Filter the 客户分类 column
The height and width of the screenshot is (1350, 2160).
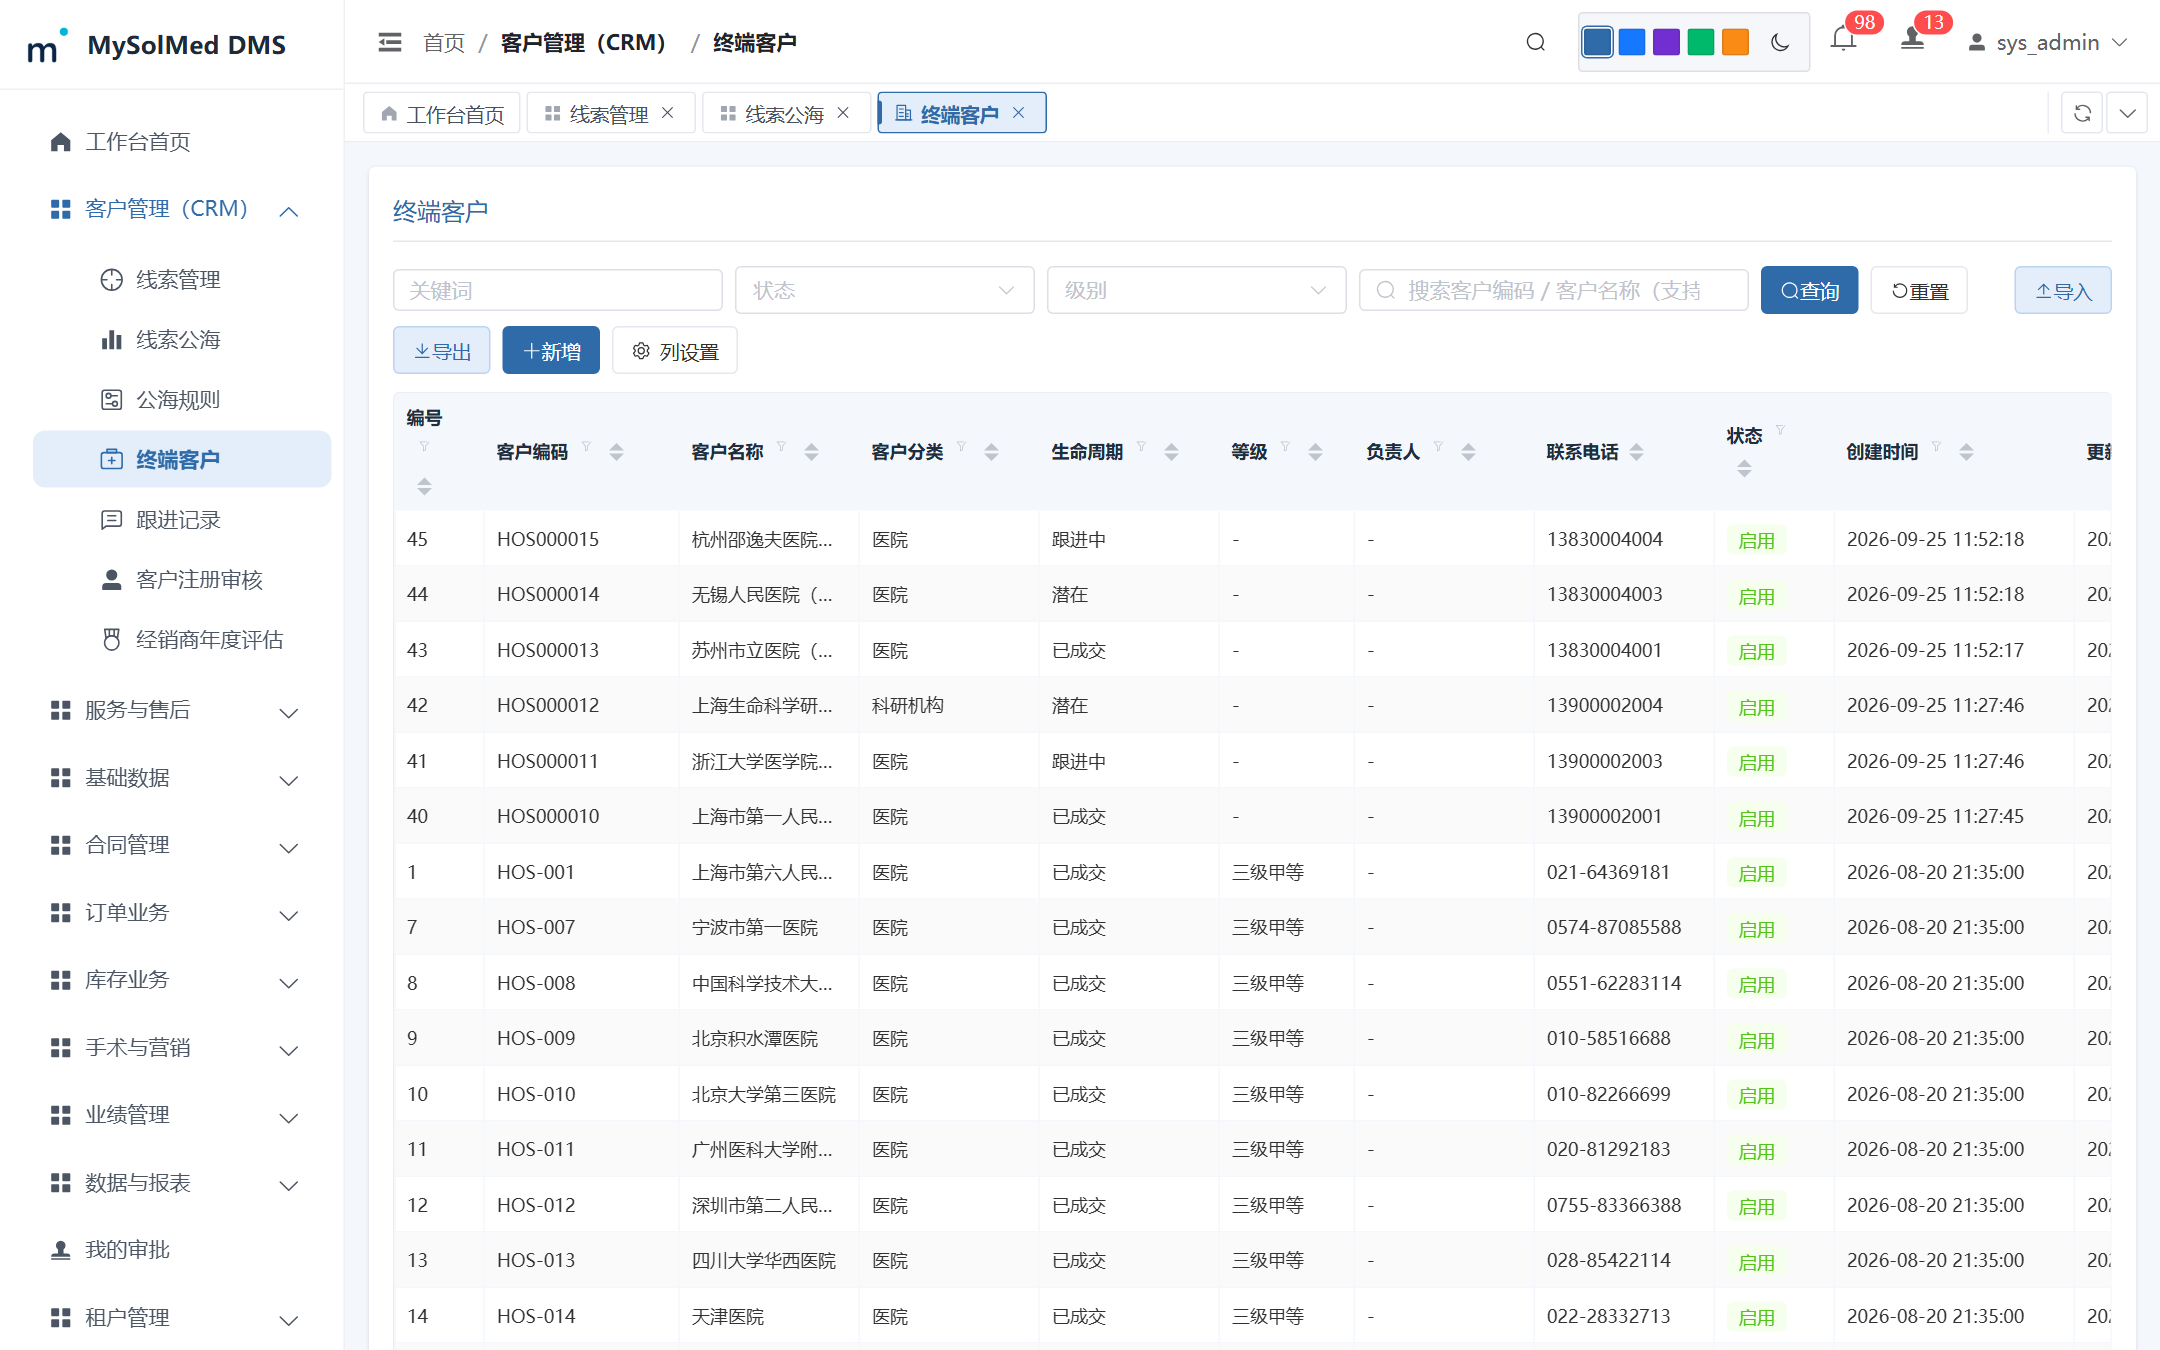(x=961, y=447)
